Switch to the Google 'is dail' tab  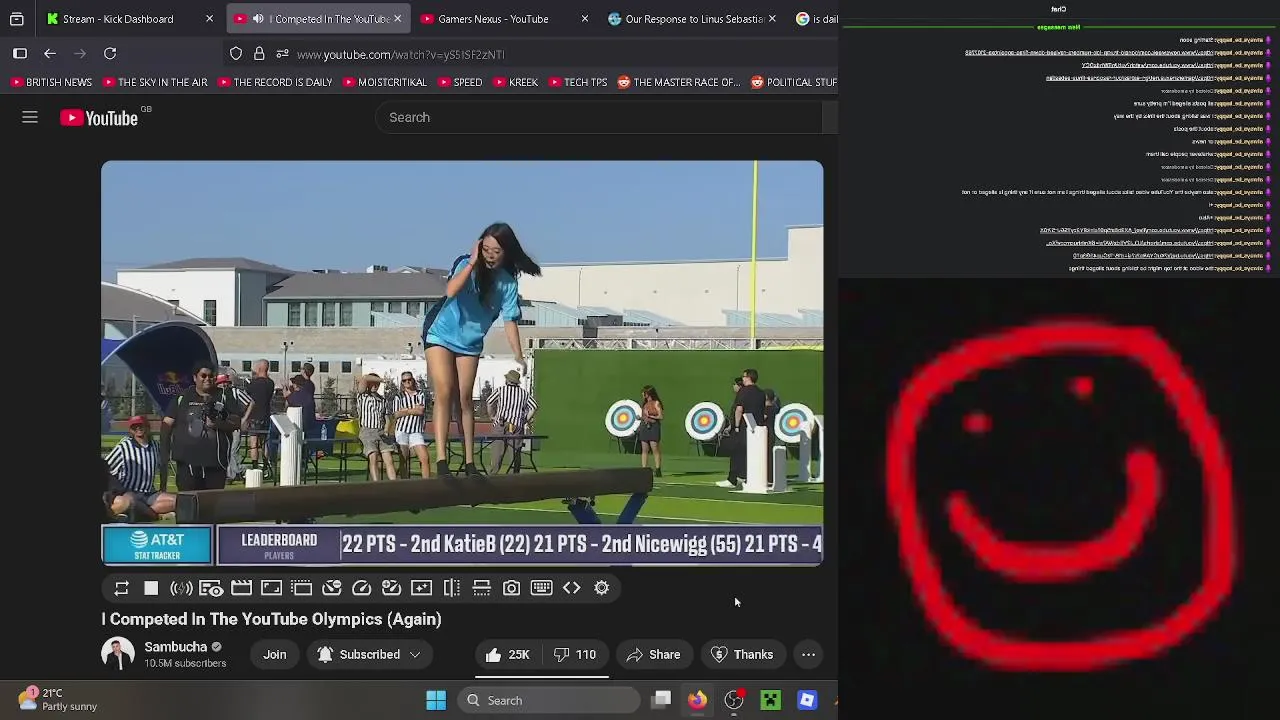tap(816, 19)
